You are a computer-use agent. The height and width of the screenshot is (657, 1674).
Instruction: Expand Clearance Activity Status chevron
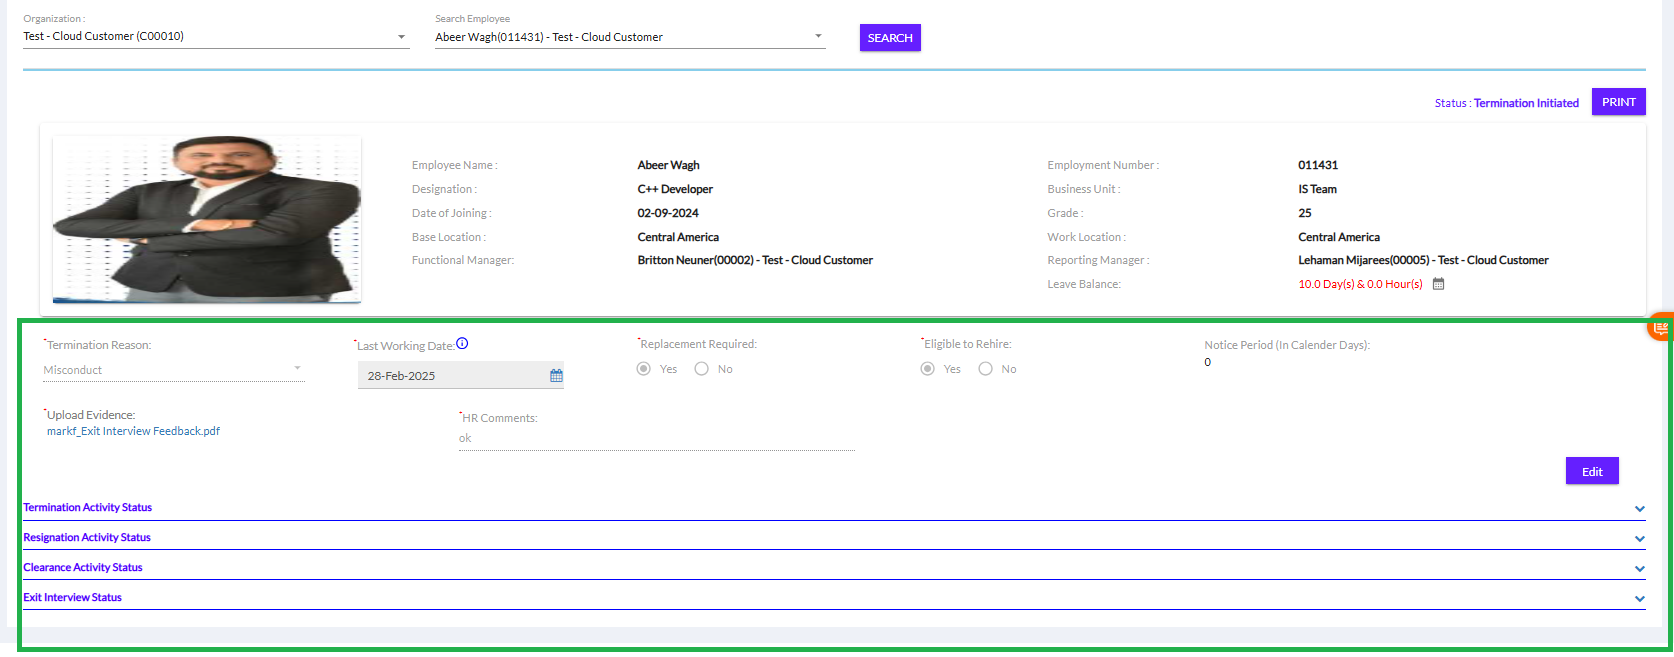1640,569
